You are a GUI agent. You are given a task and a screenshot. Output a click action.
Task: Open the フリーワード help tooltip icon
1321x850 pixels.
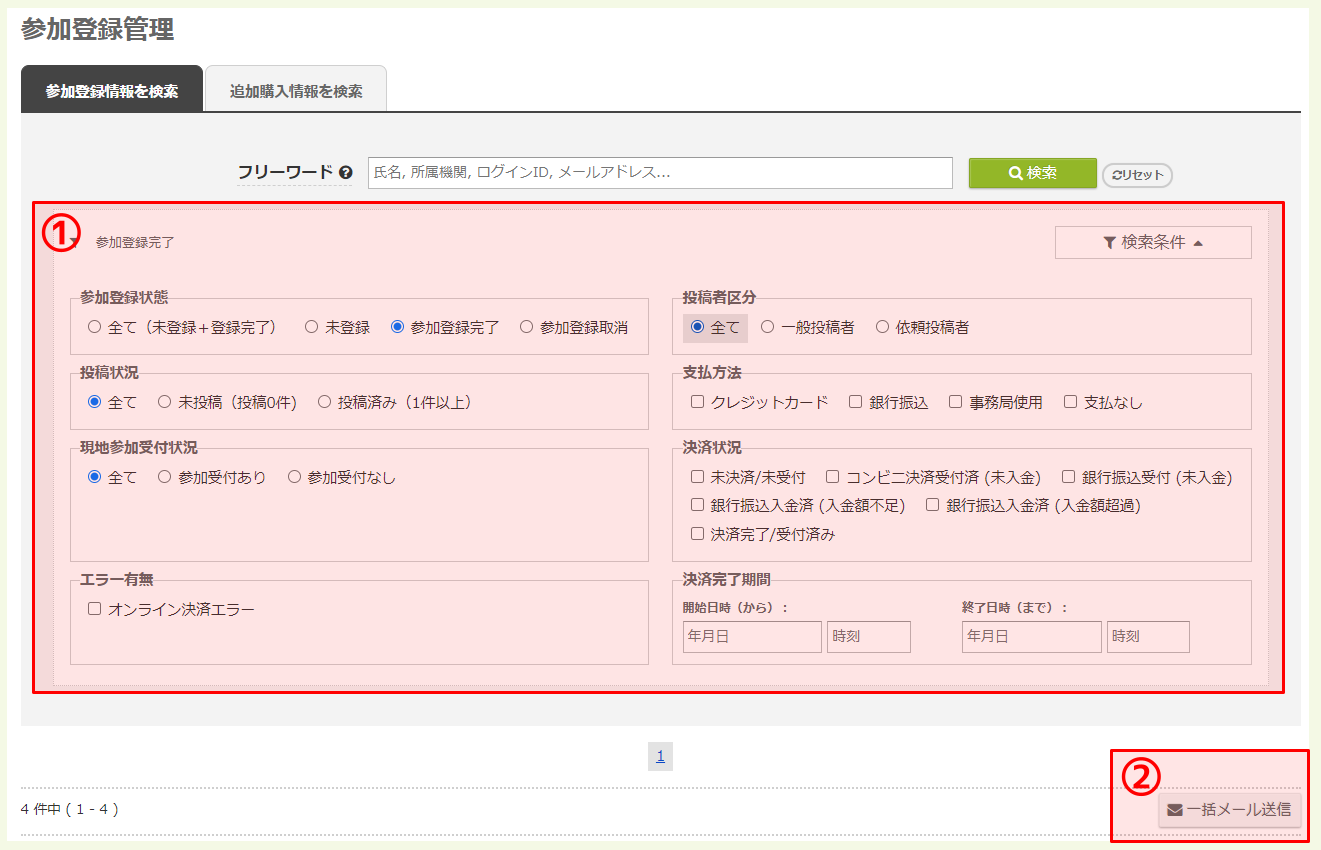coord(344,170)
